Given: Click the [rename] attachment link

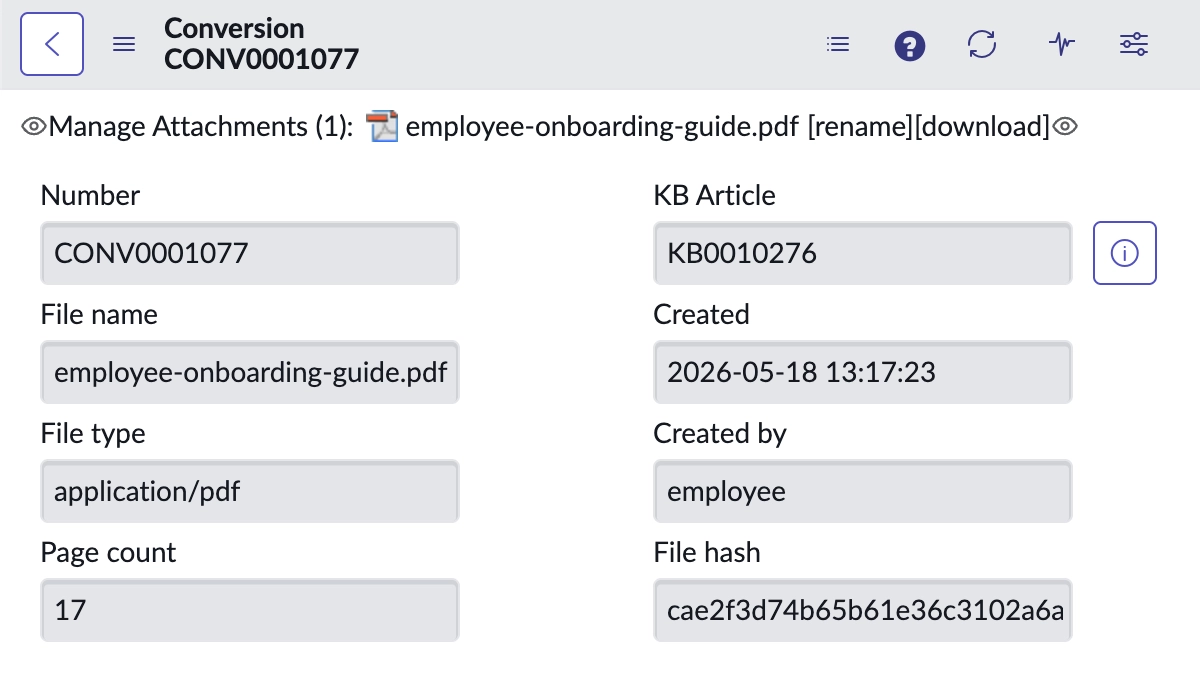Looking at the screenshot, I should click(860, 127).
